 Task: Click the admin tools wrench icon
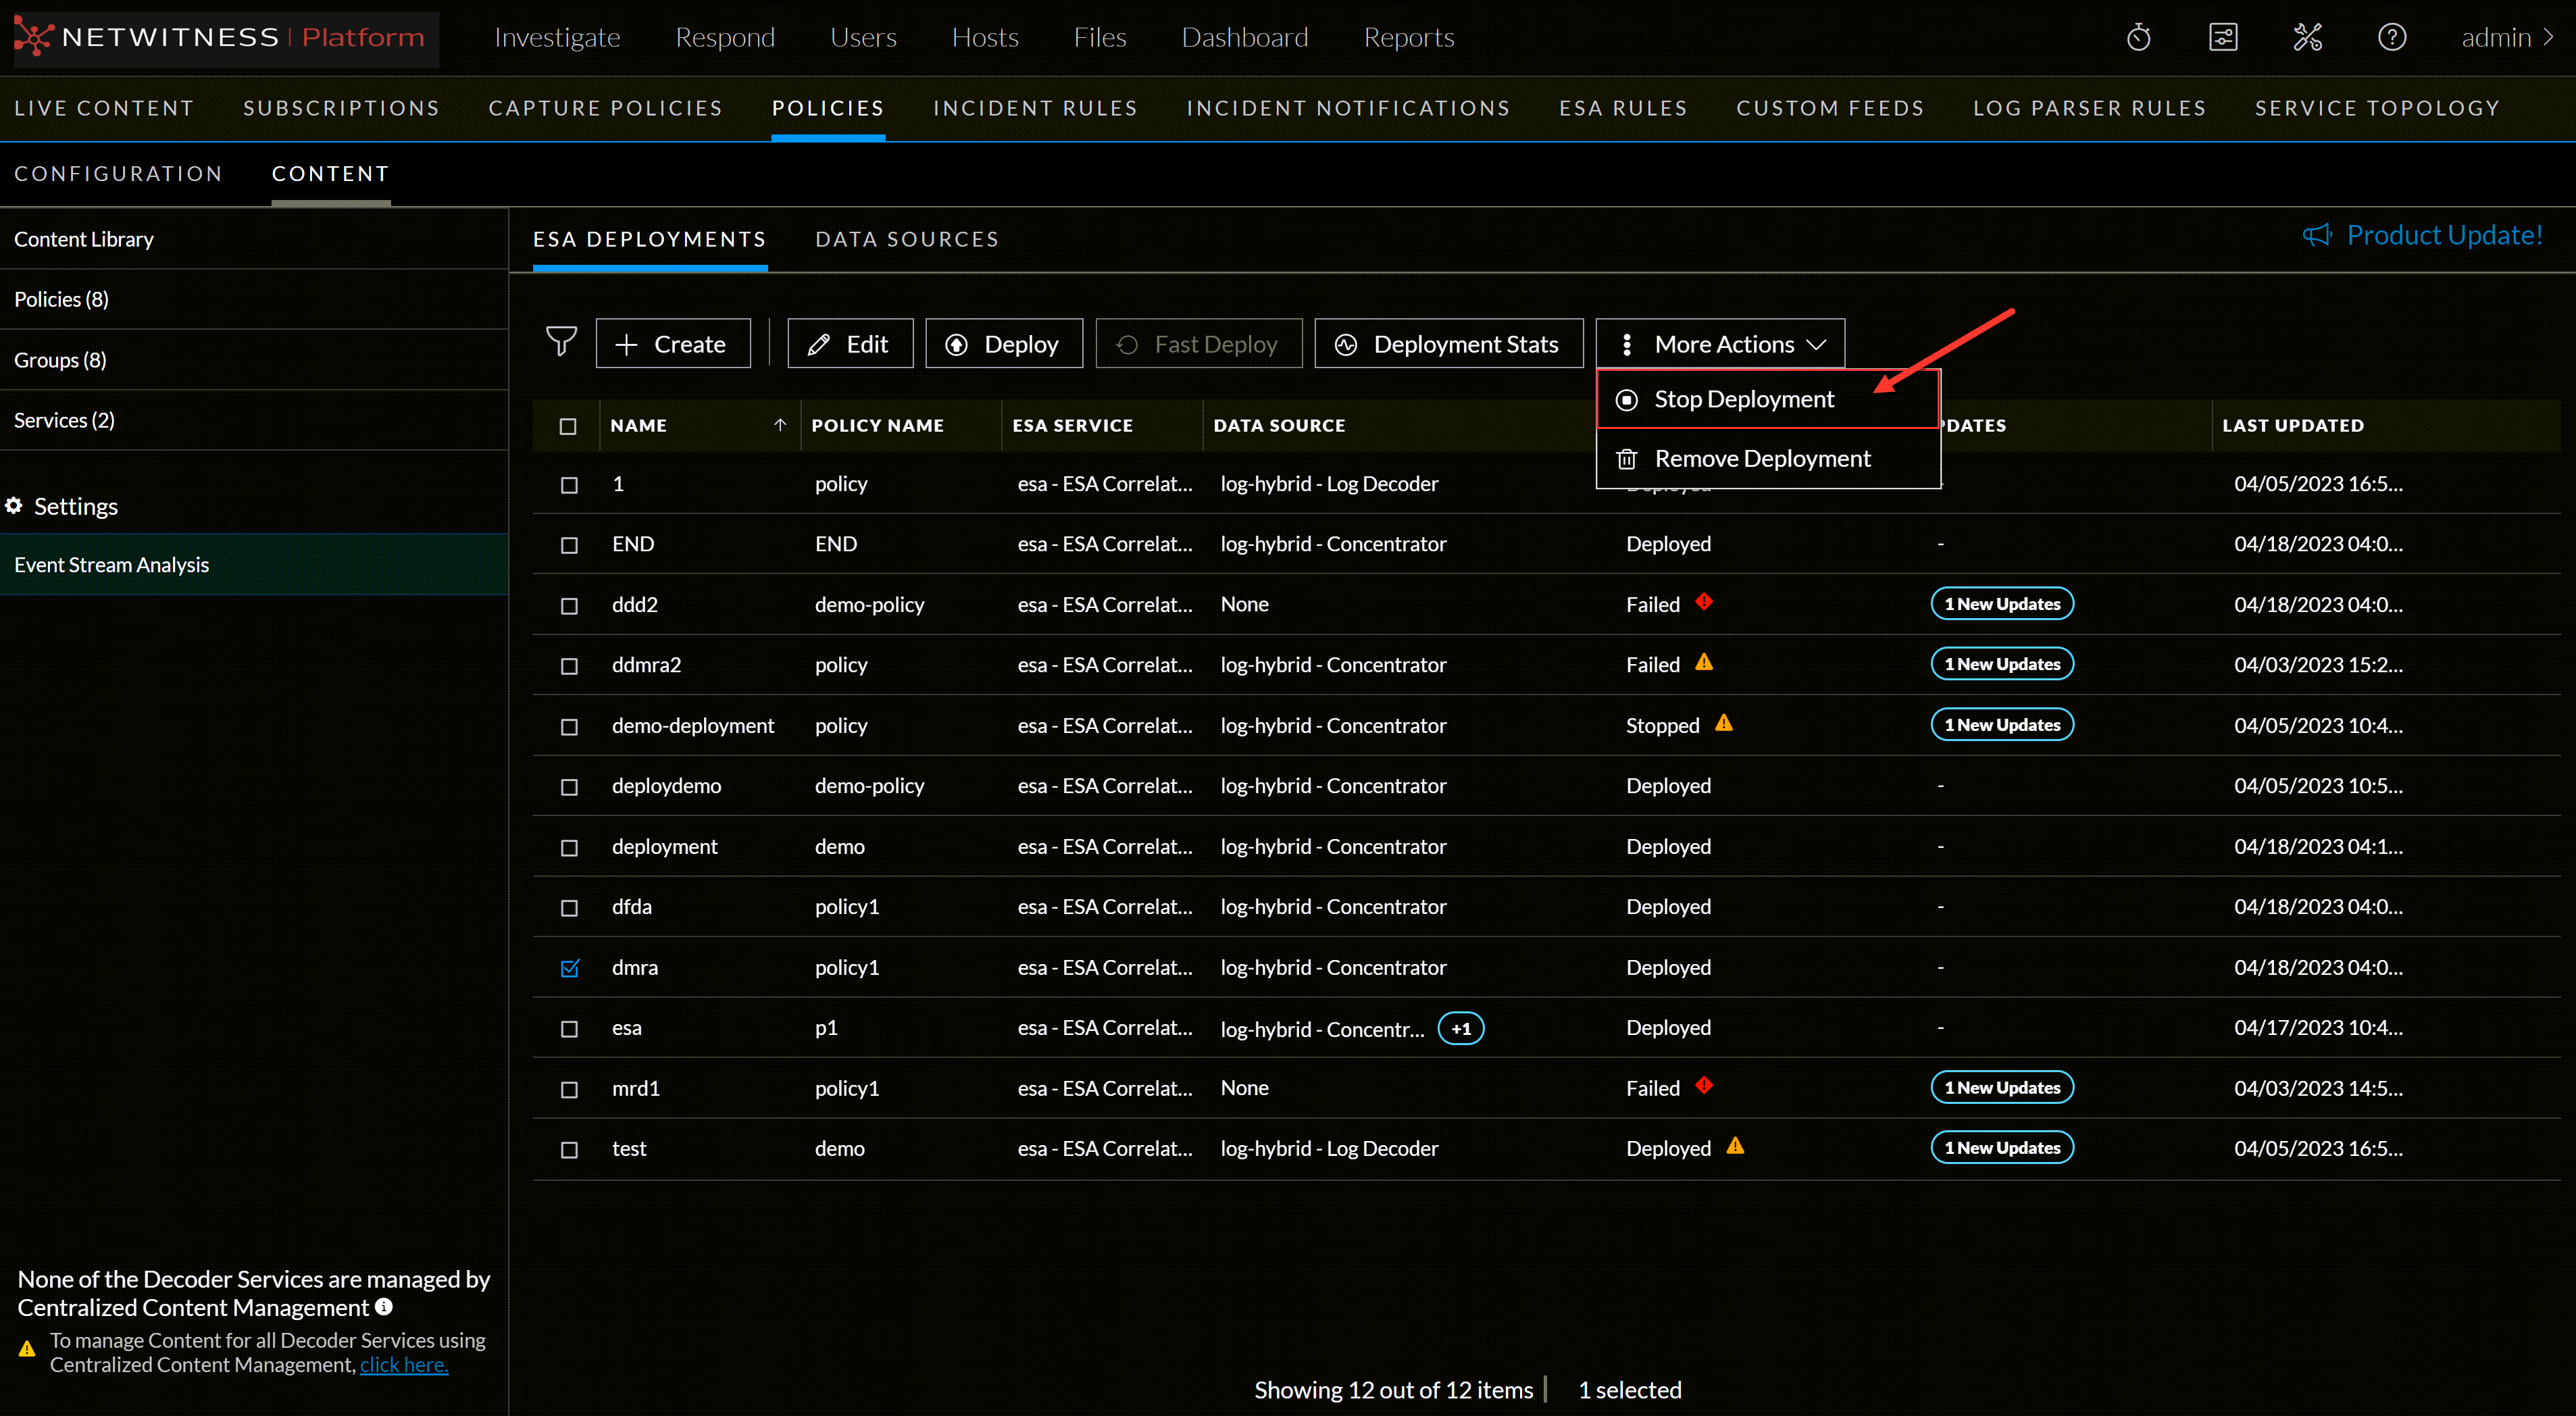click(2307, 38)
